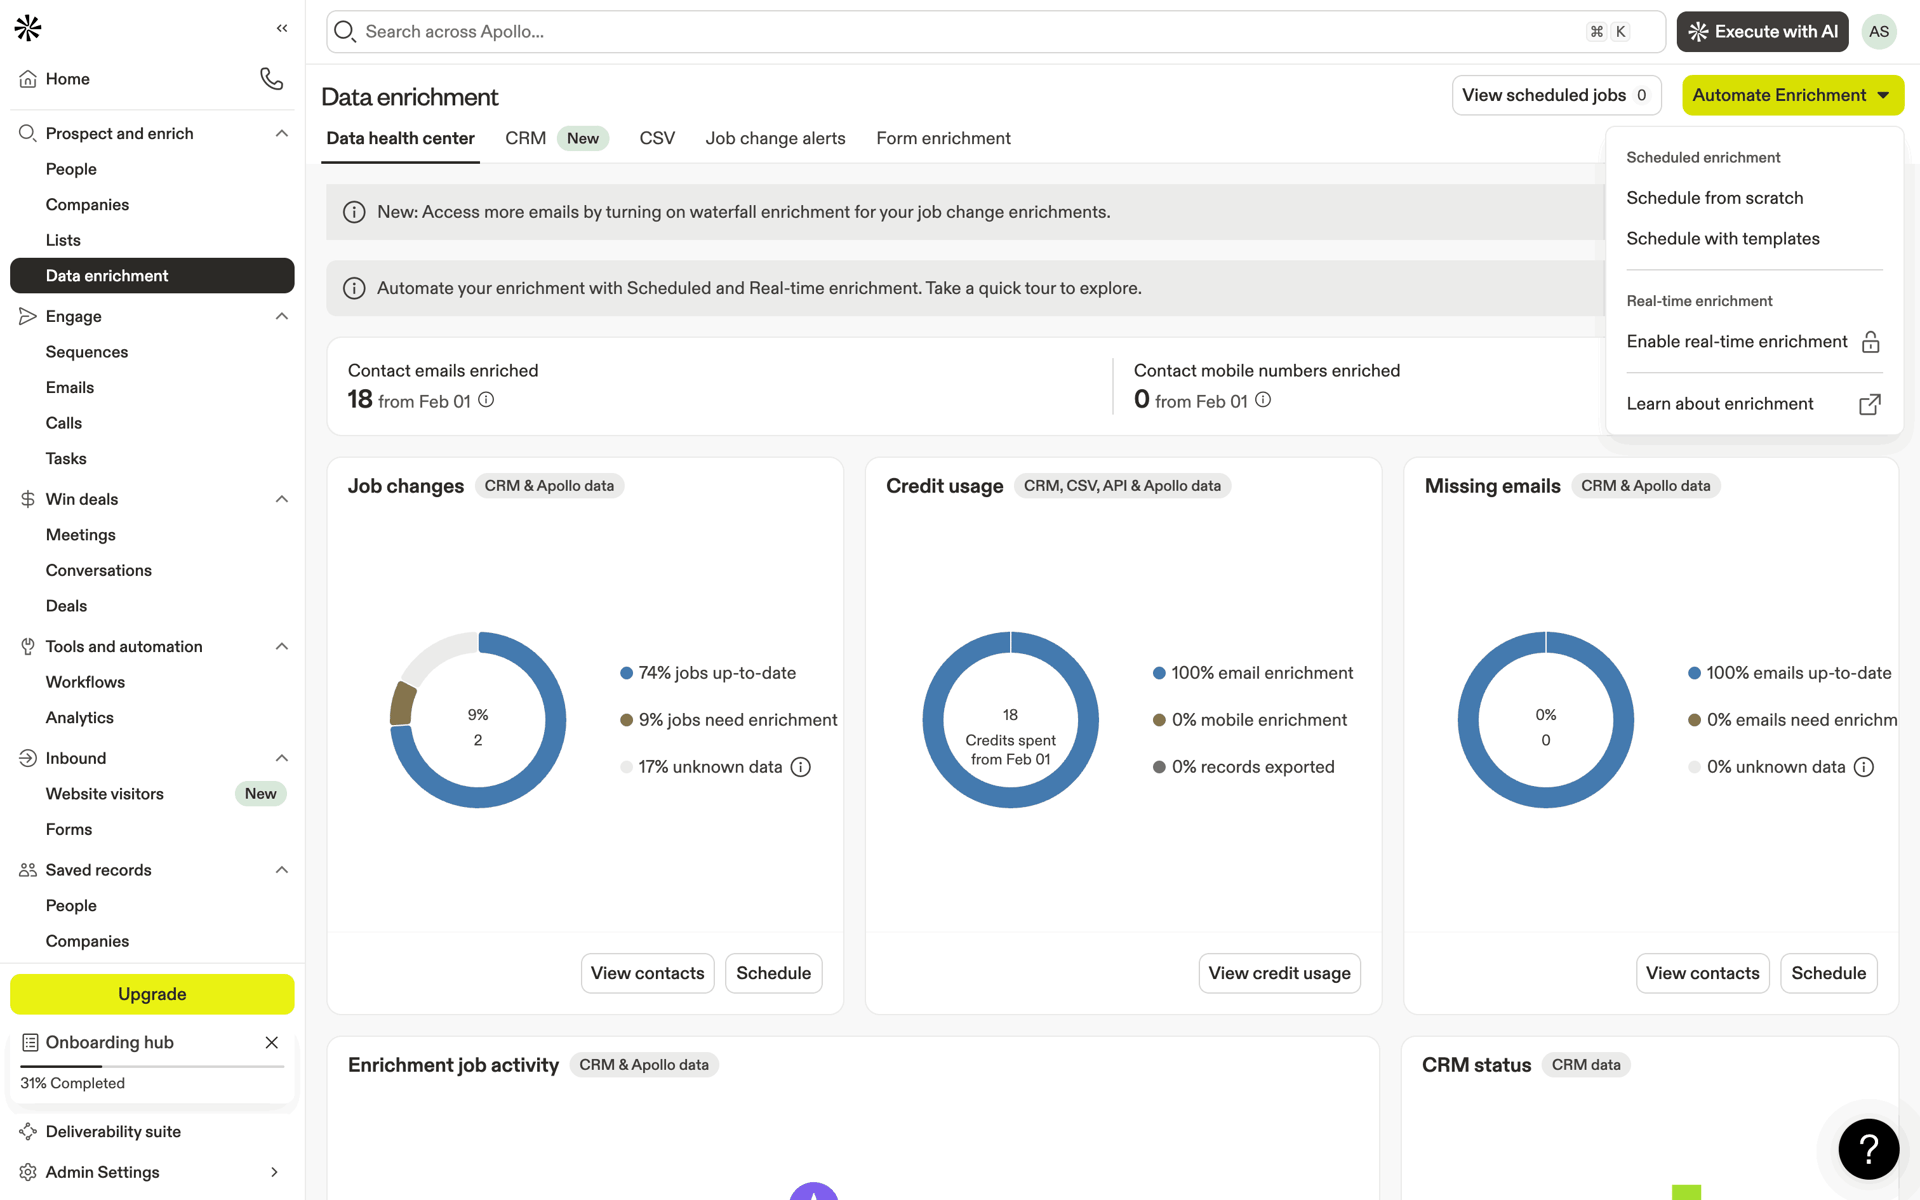The width and height of the screenshot is (1920, 1200).
Task: Collapse Tools and automation section chevron
Action: pos(282,646)
